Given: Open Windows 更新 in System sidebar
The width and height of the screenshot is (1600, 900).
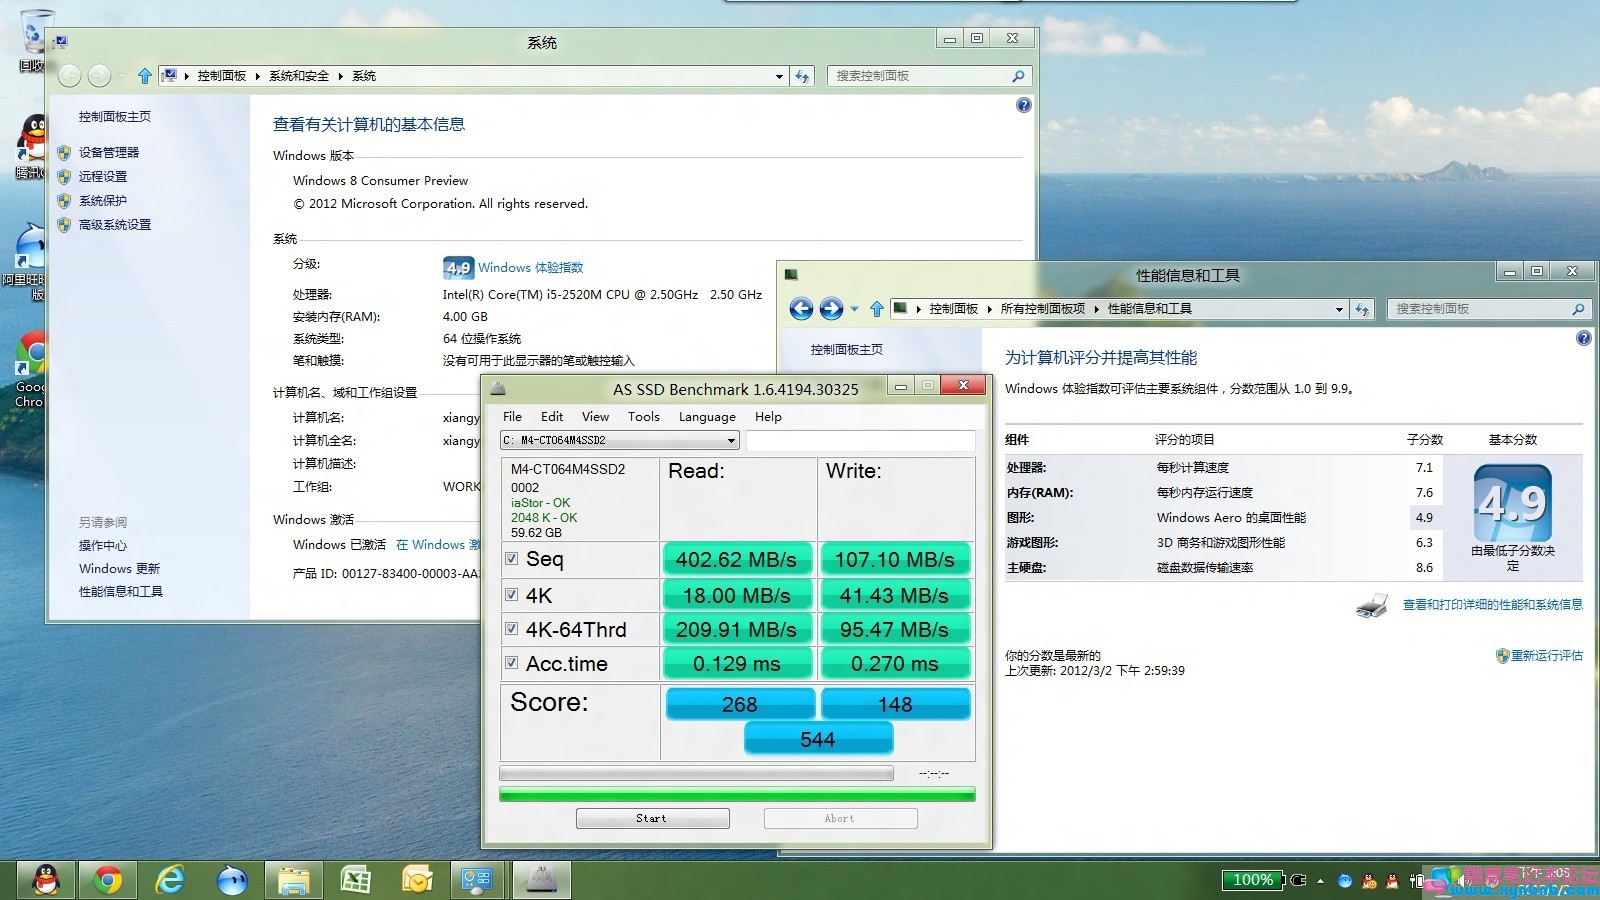Looking at the screenshot, I should pyautogui.click(x=119, y=569).
